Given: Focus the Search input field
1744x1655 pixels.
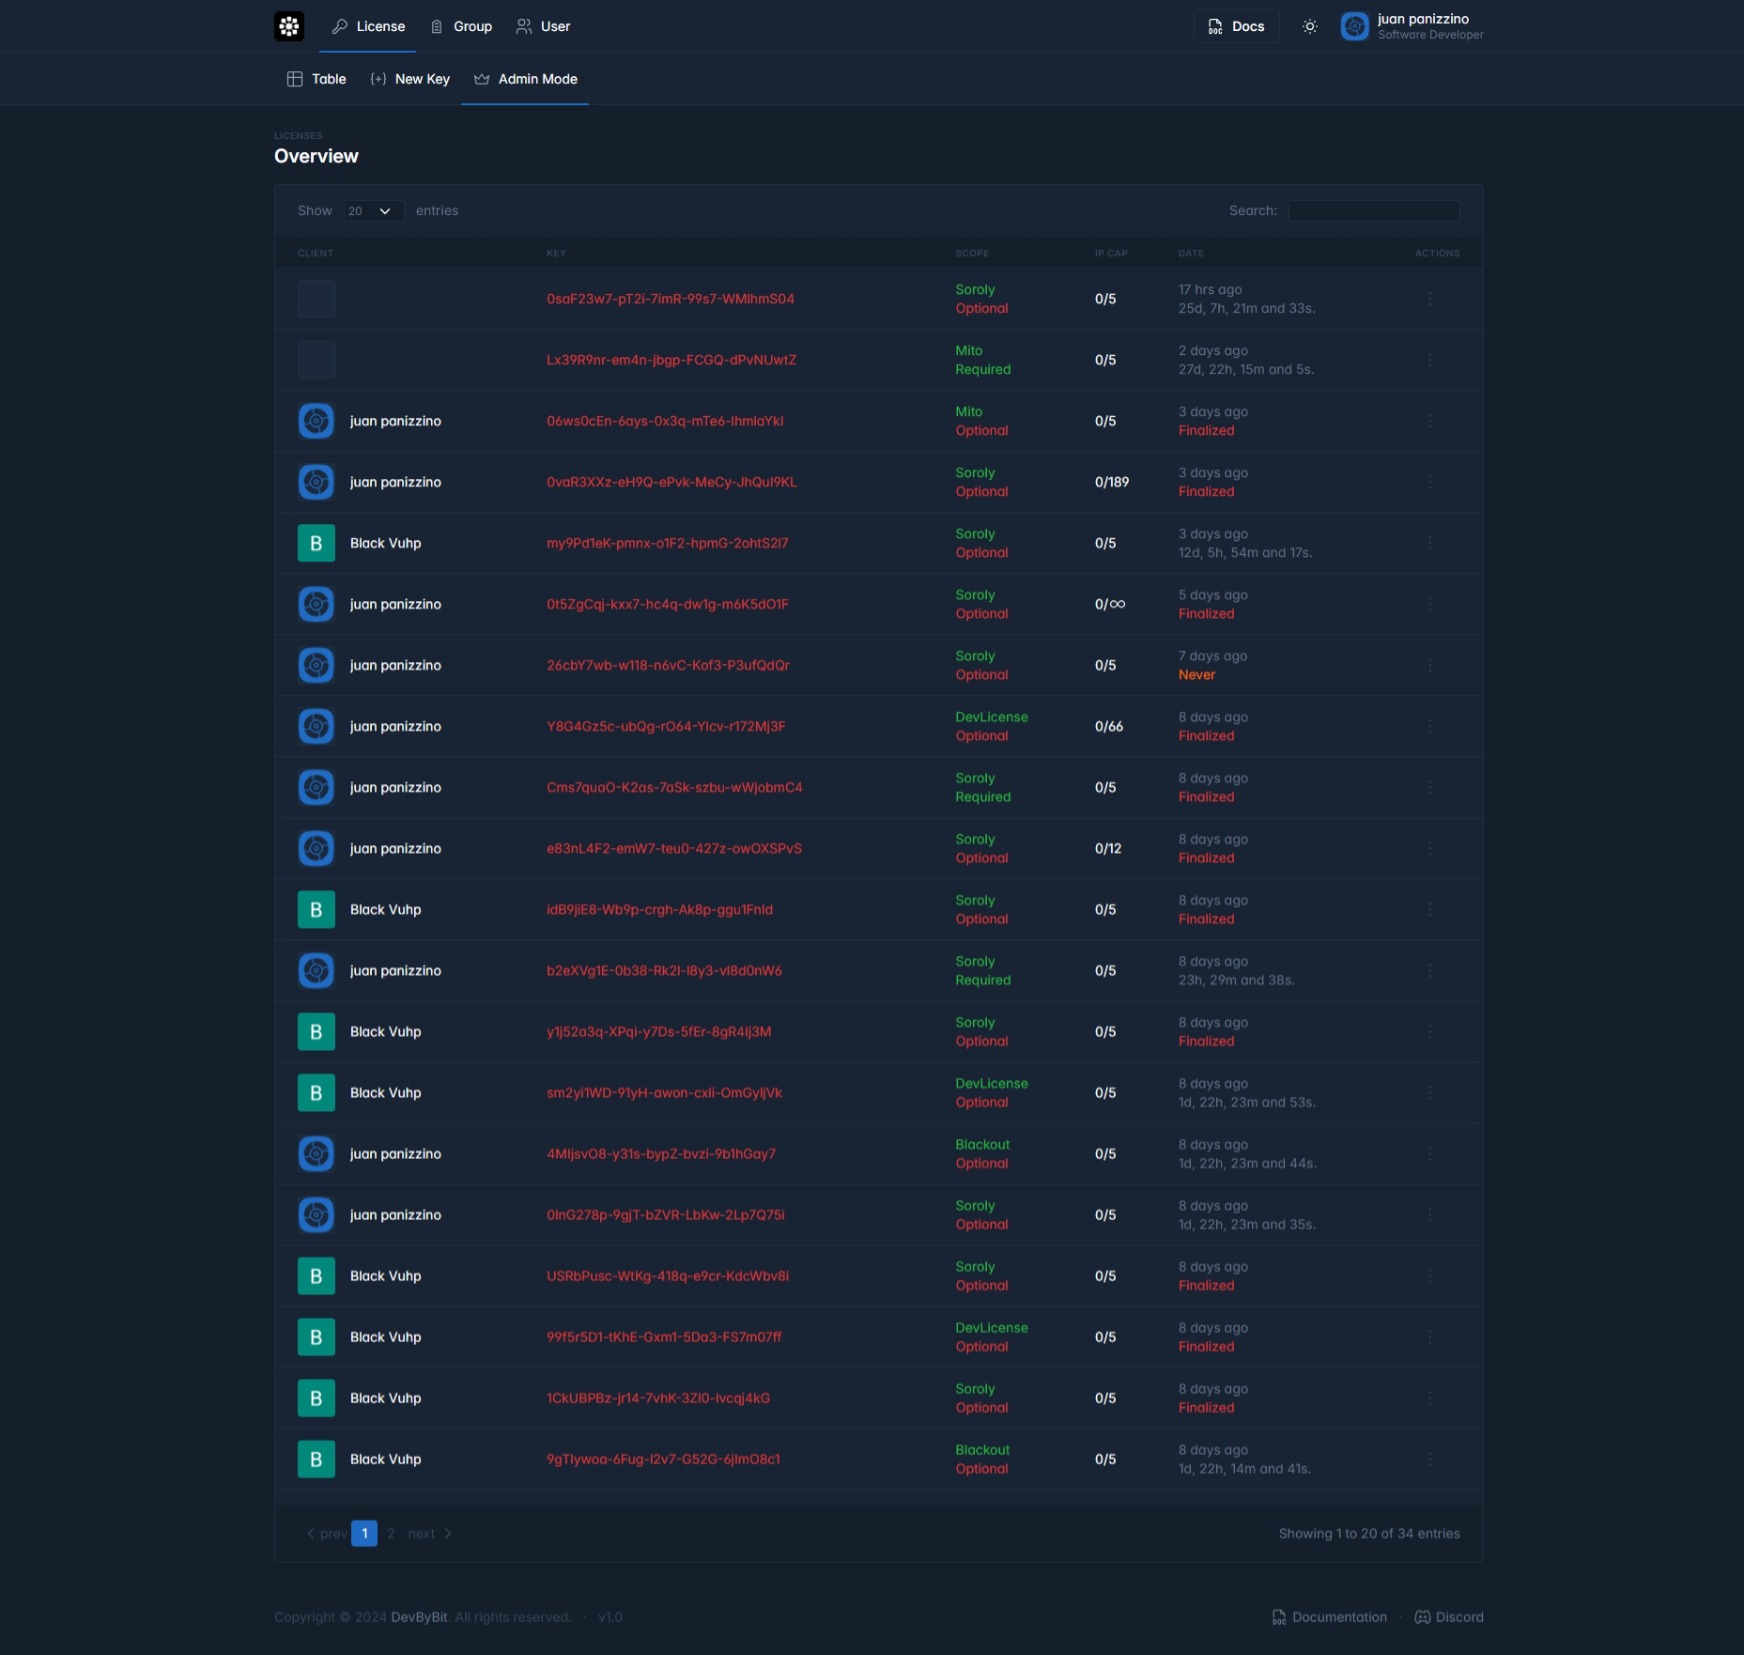Looking at the screenshot, I should tap(1373, 211).
